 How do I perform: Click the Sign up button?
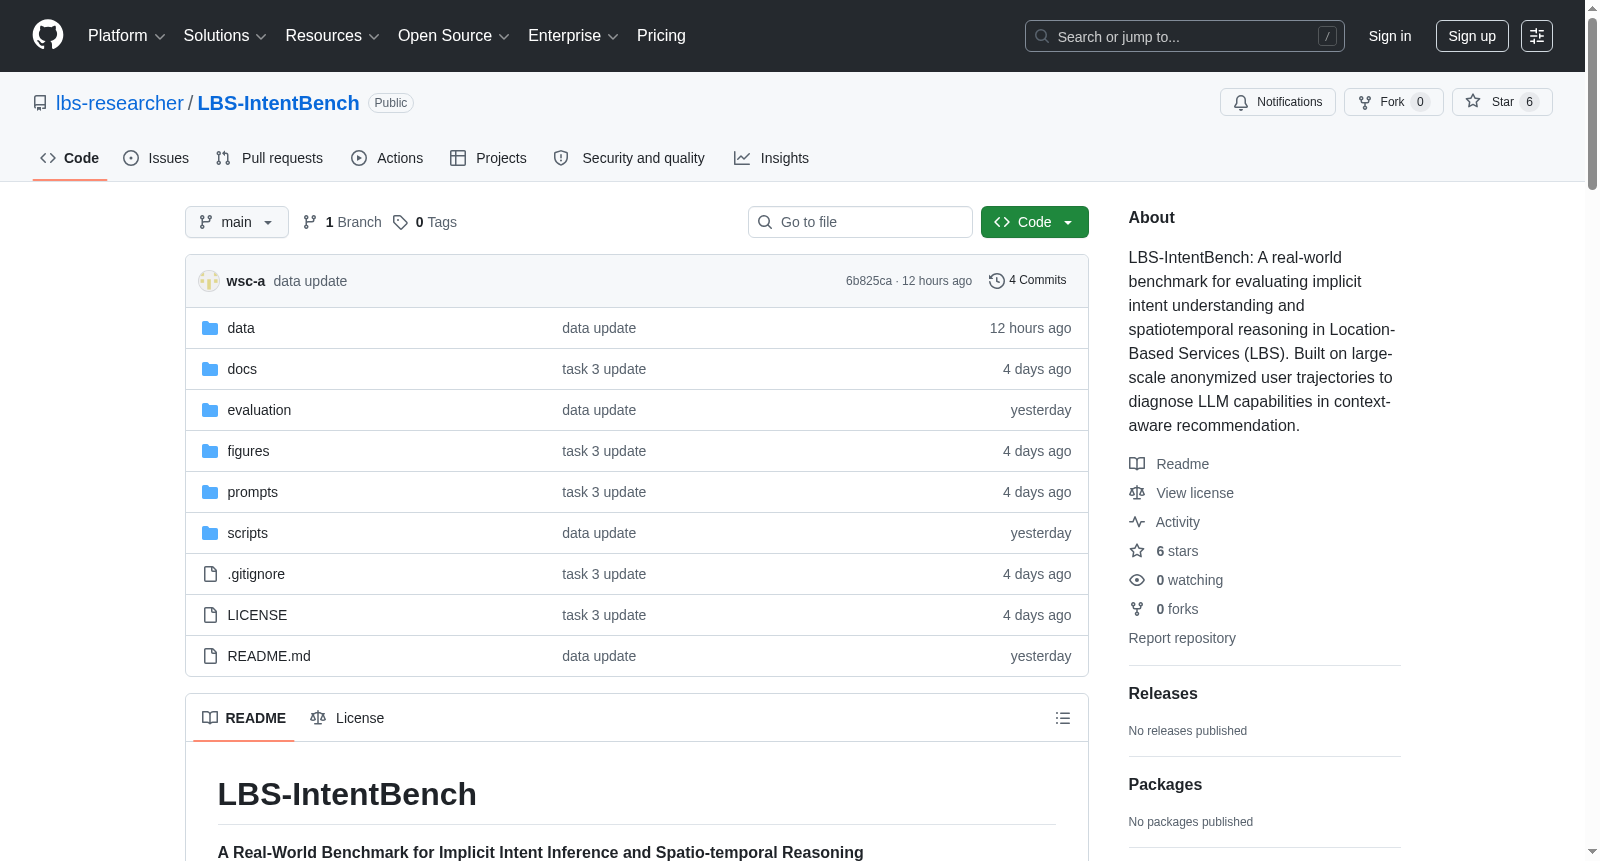1472,36
